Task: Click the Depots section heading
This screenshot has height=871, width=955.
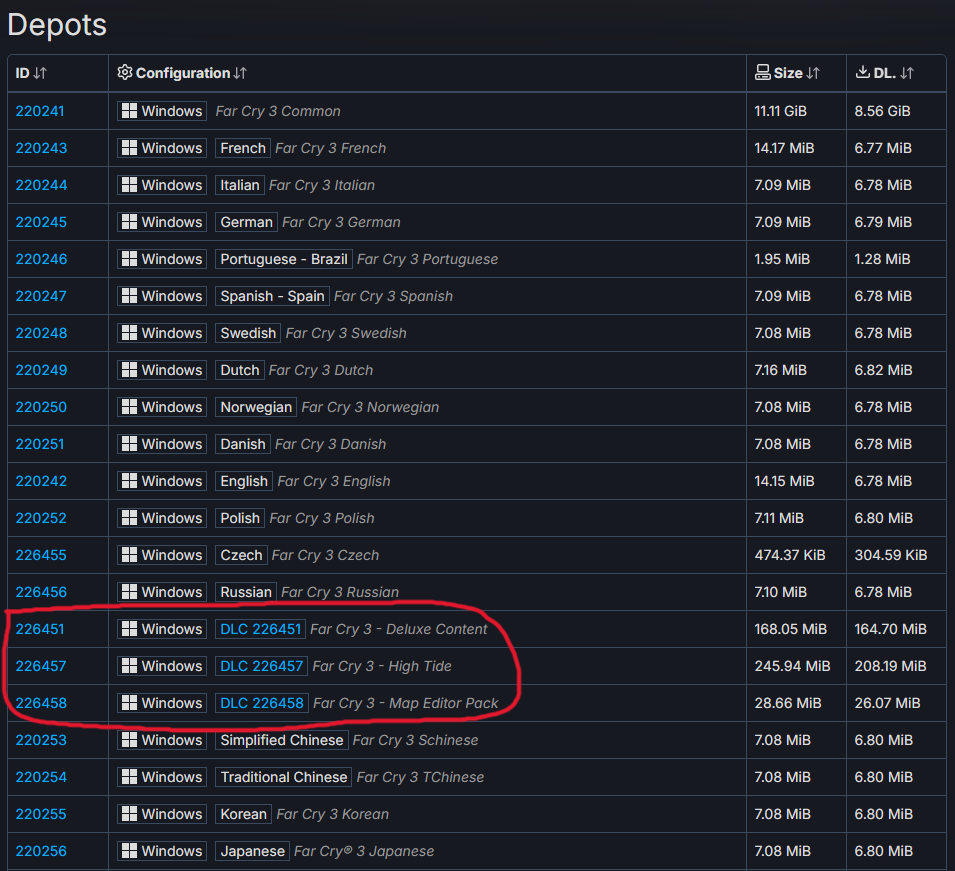Action: click(x=57, y=26)
